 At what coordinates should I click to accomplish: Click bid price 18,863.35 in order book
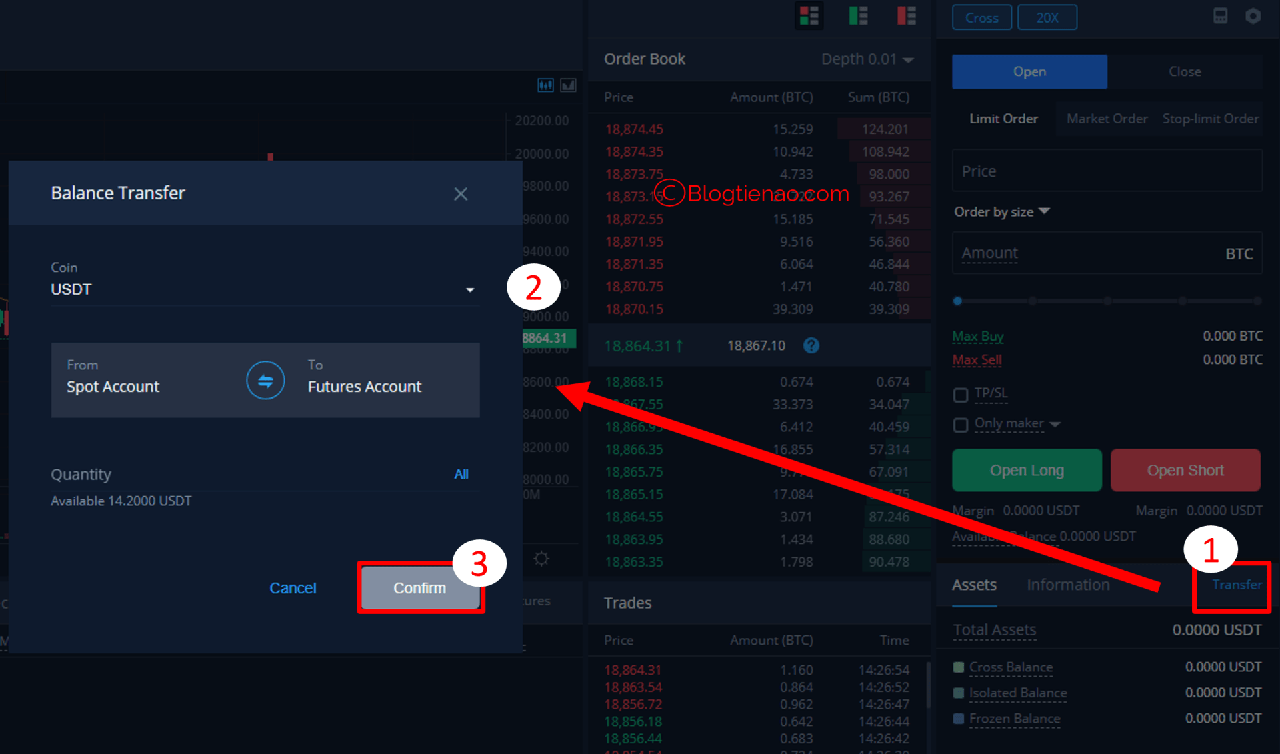point(634,562)
